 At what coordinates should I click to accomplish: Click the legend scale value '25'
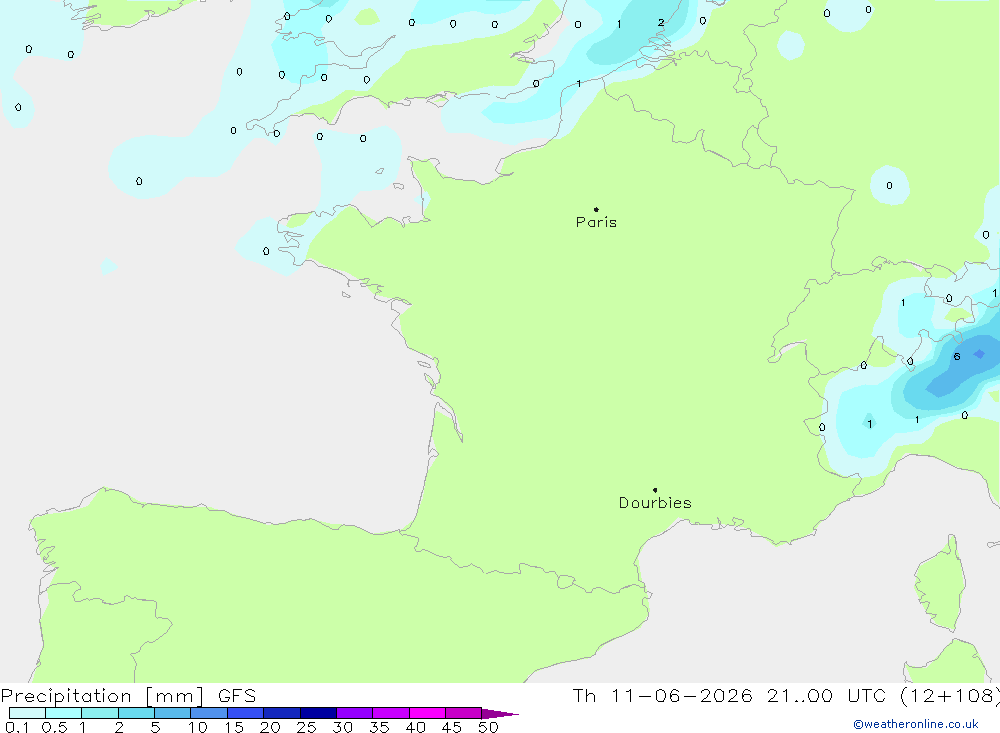coord(307,727)
